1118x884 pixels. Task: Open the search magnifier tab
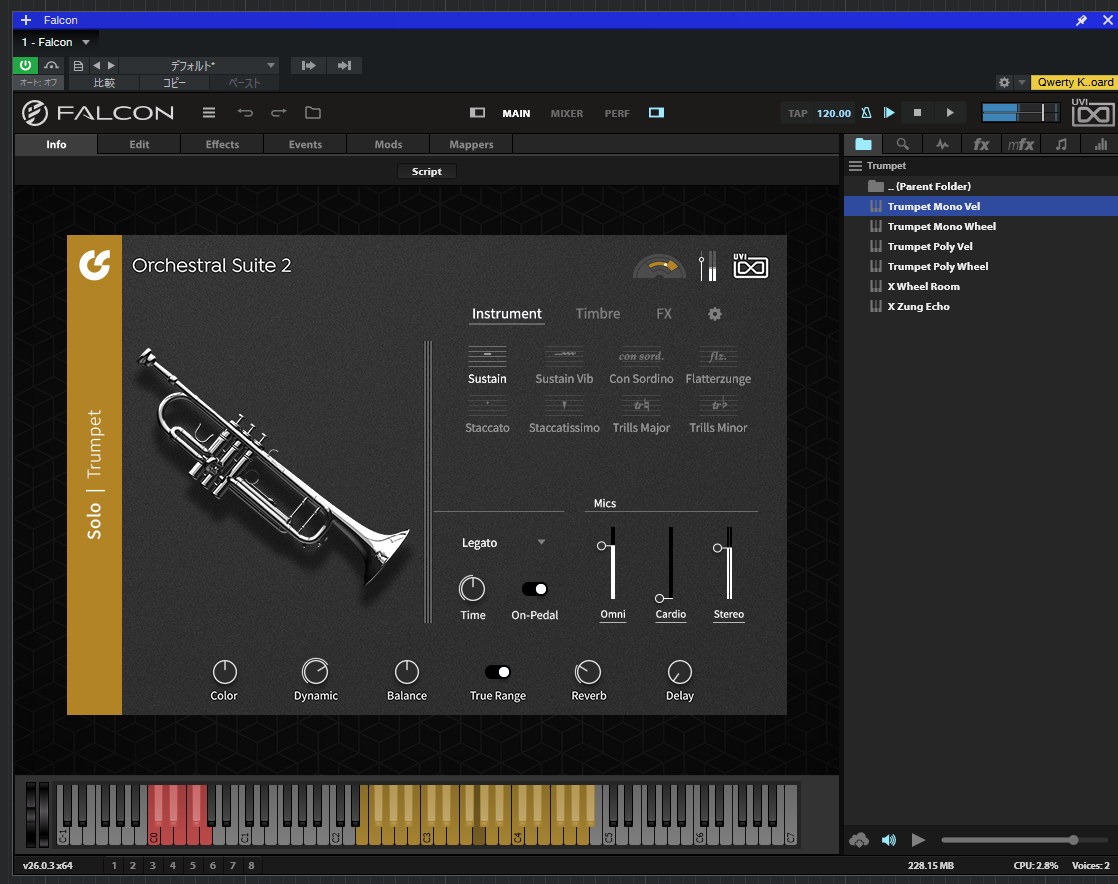tap(903, 144)
